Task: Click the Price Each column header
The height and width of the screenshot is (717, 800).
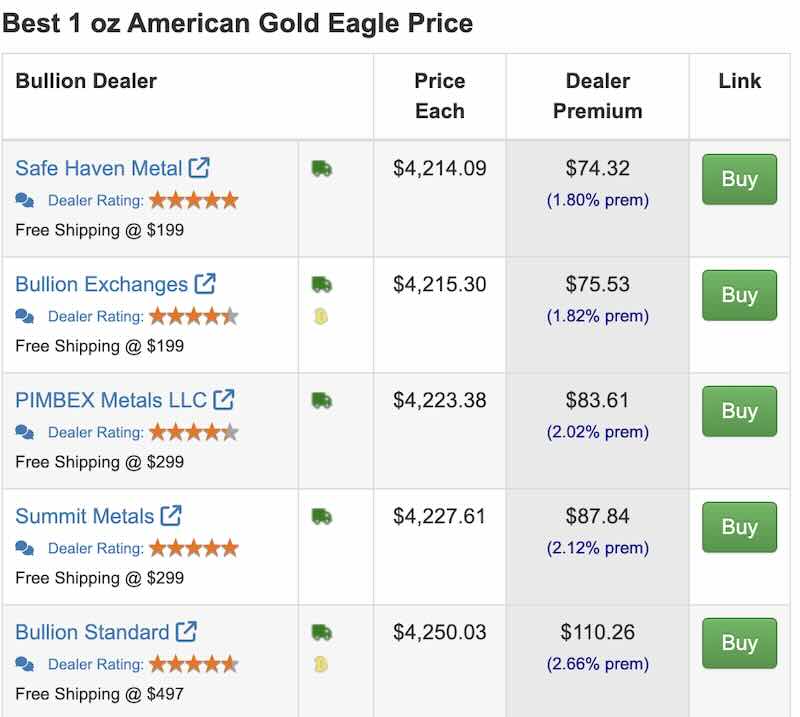Action: point(440,96)
